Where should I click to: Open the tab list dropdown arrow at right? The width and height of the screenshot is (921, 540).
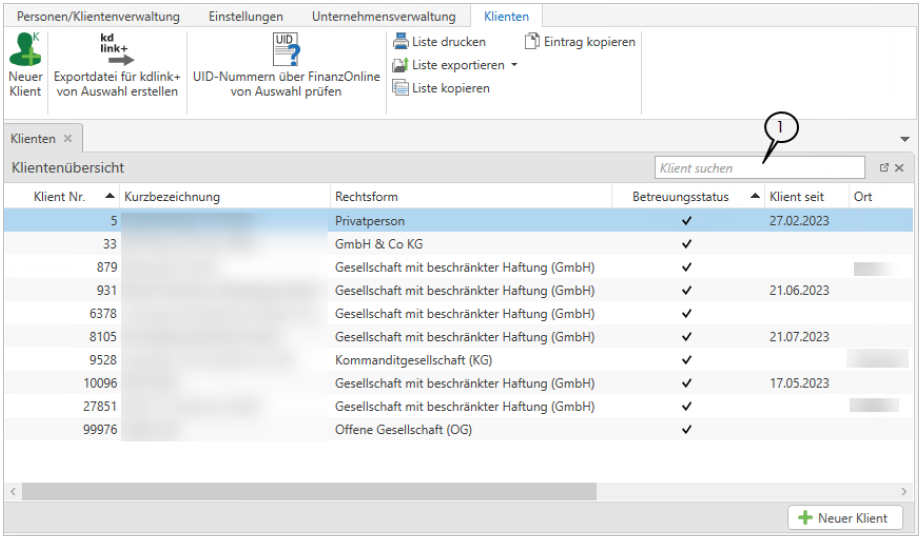click(x=904, y=139)
